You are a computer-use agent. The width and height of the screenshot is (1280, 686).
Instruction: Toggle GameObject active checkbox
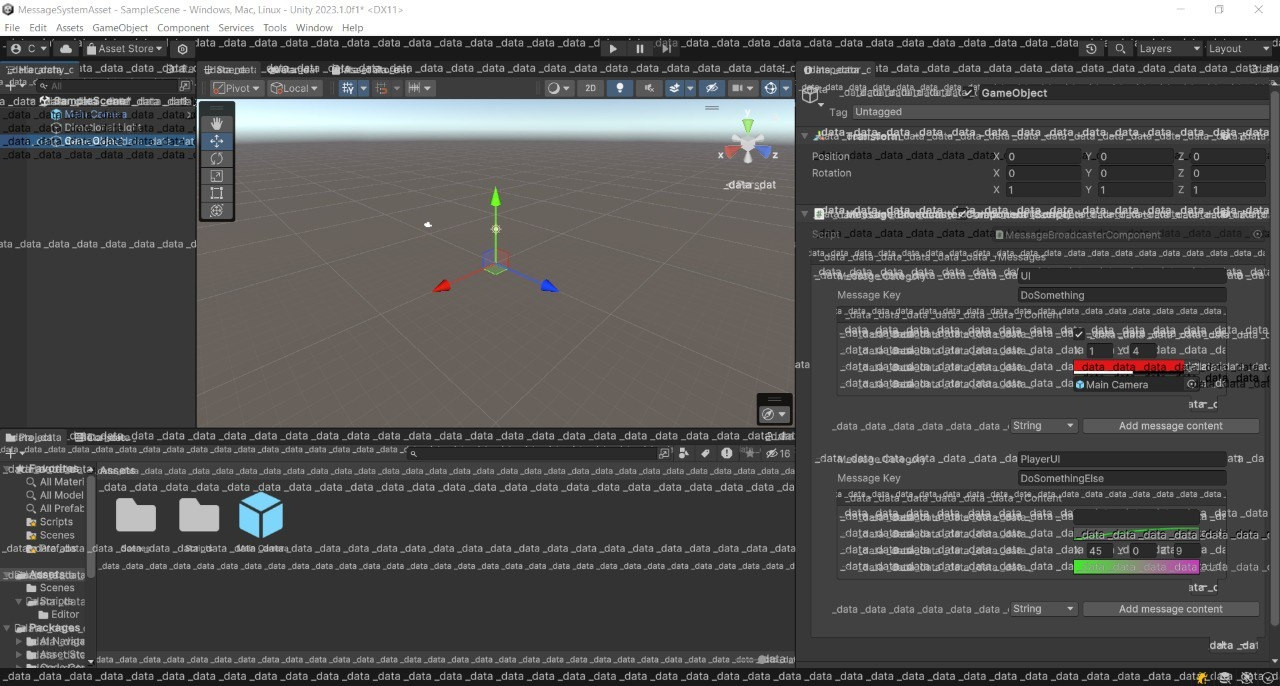pos(967,92)
